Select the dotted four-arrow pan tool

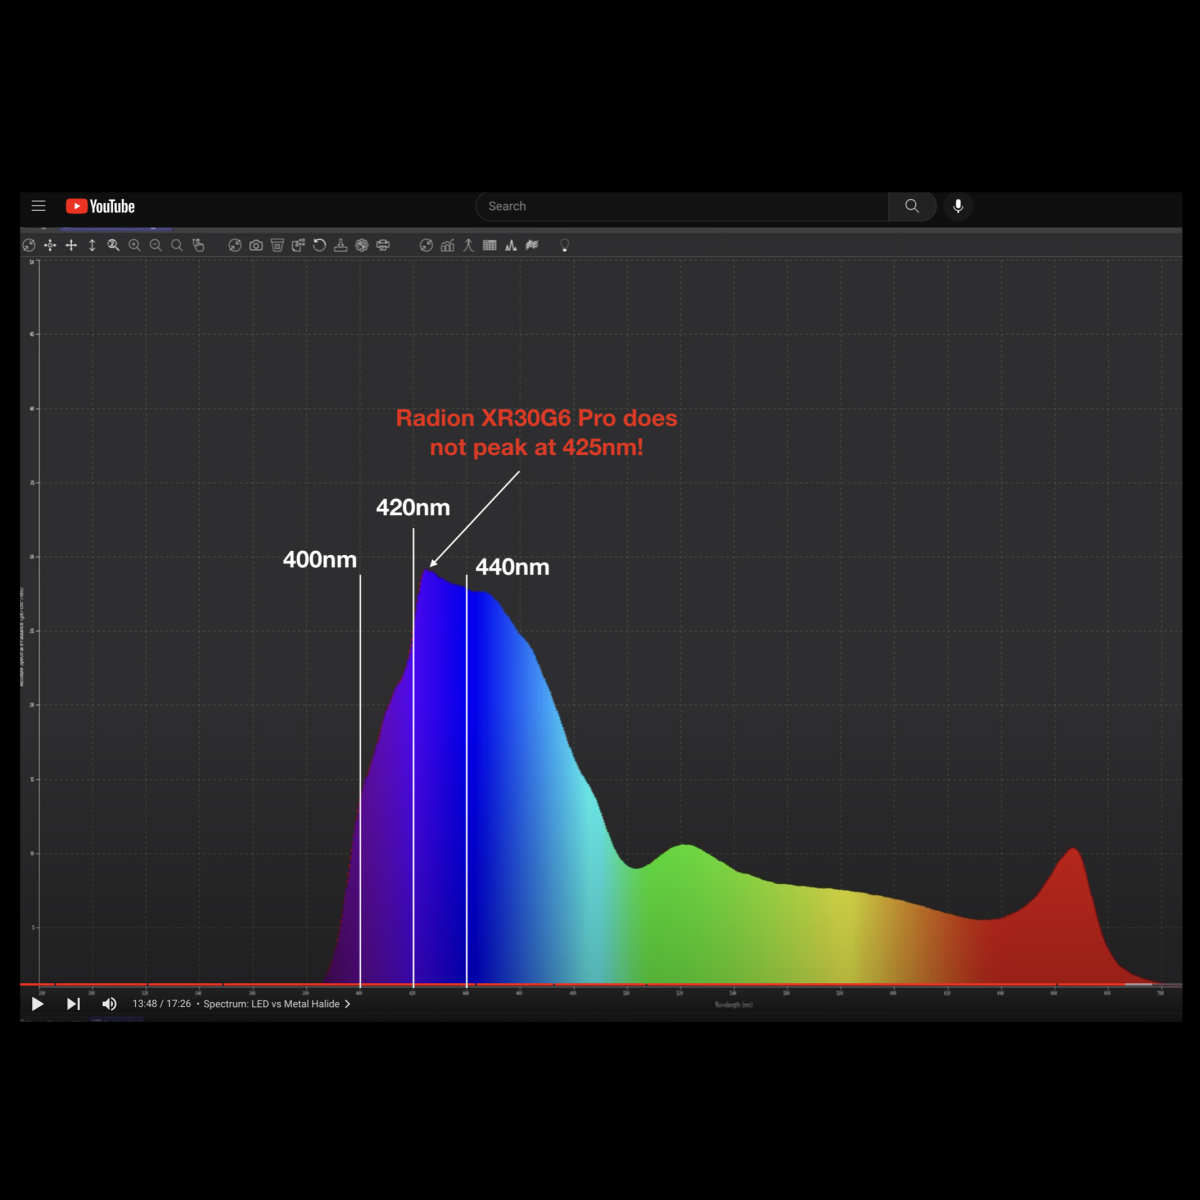pyautogui.click(x=50, y=245)
